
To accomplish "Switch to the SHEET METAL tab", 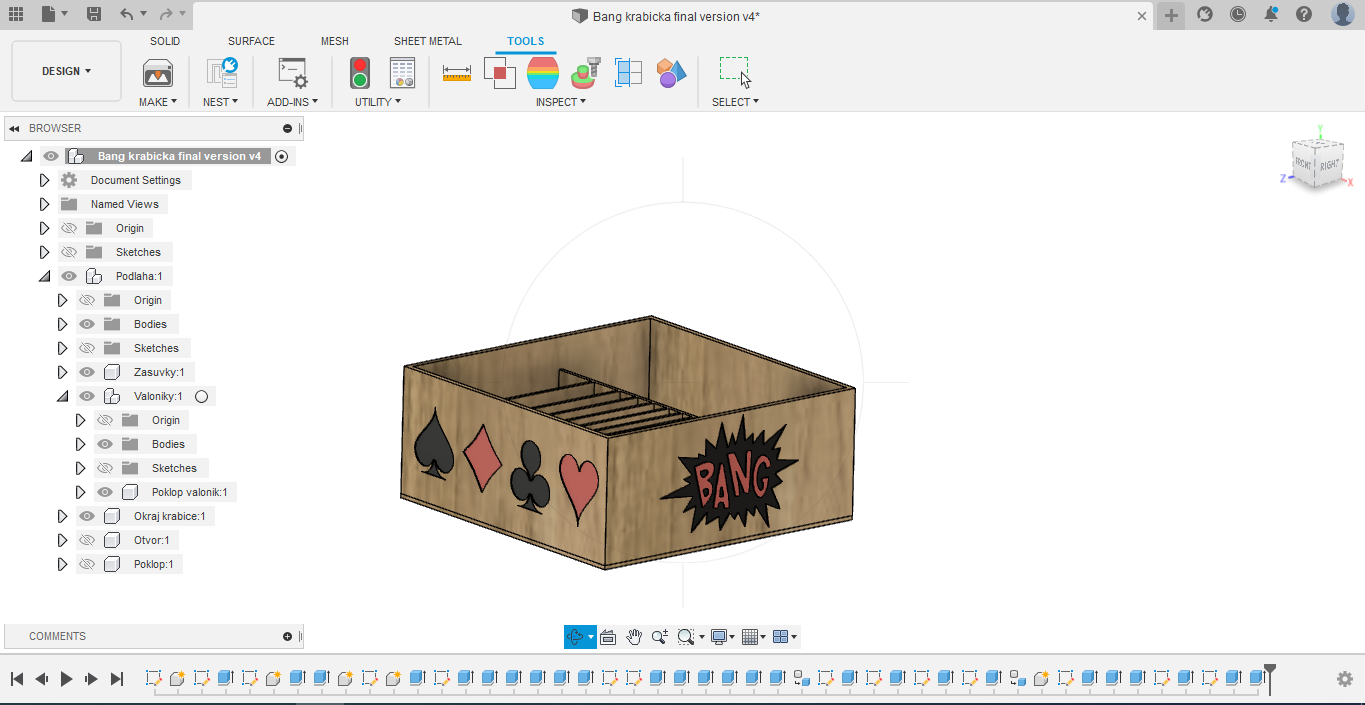I will [x=428, y=41].
